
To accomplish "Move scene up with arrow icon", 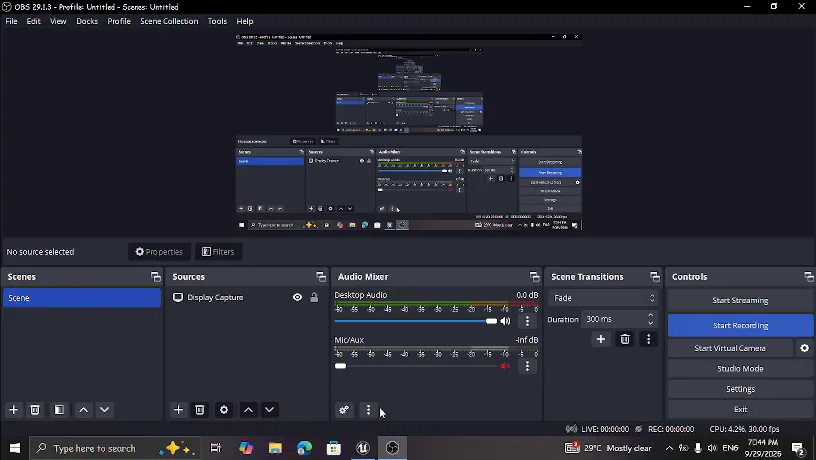I will pyautogui.click(x=83, y=410).
